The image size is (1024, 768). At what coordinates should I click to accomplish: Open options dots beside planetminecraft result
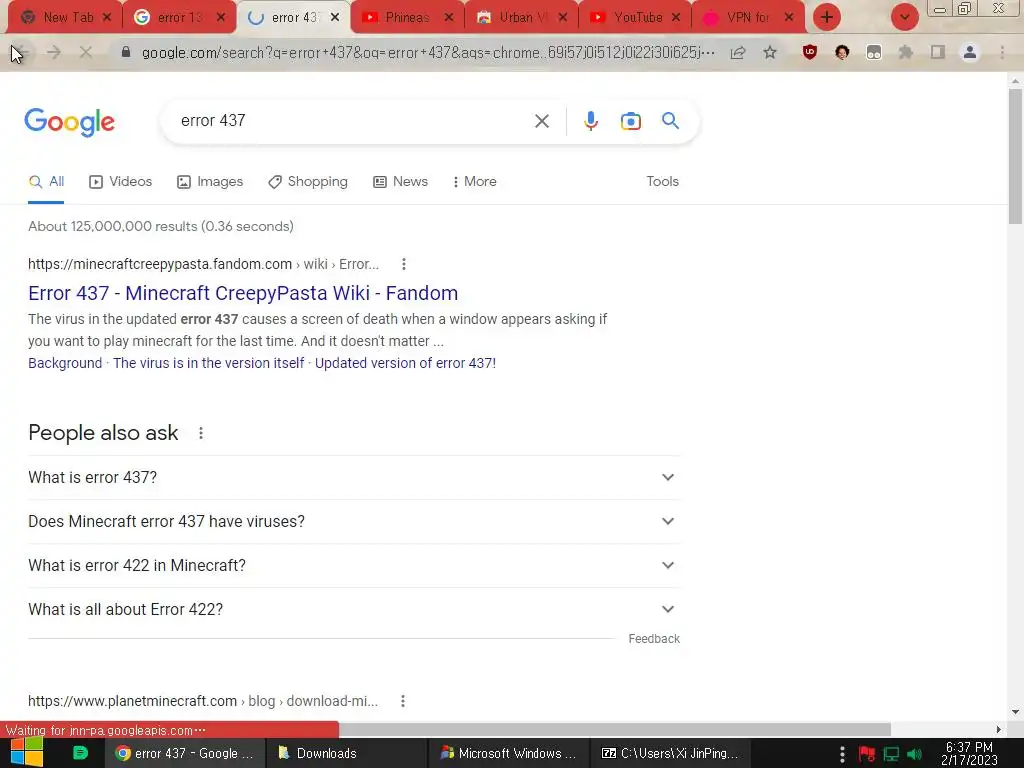pyautogui.click(x=403, y=701)
